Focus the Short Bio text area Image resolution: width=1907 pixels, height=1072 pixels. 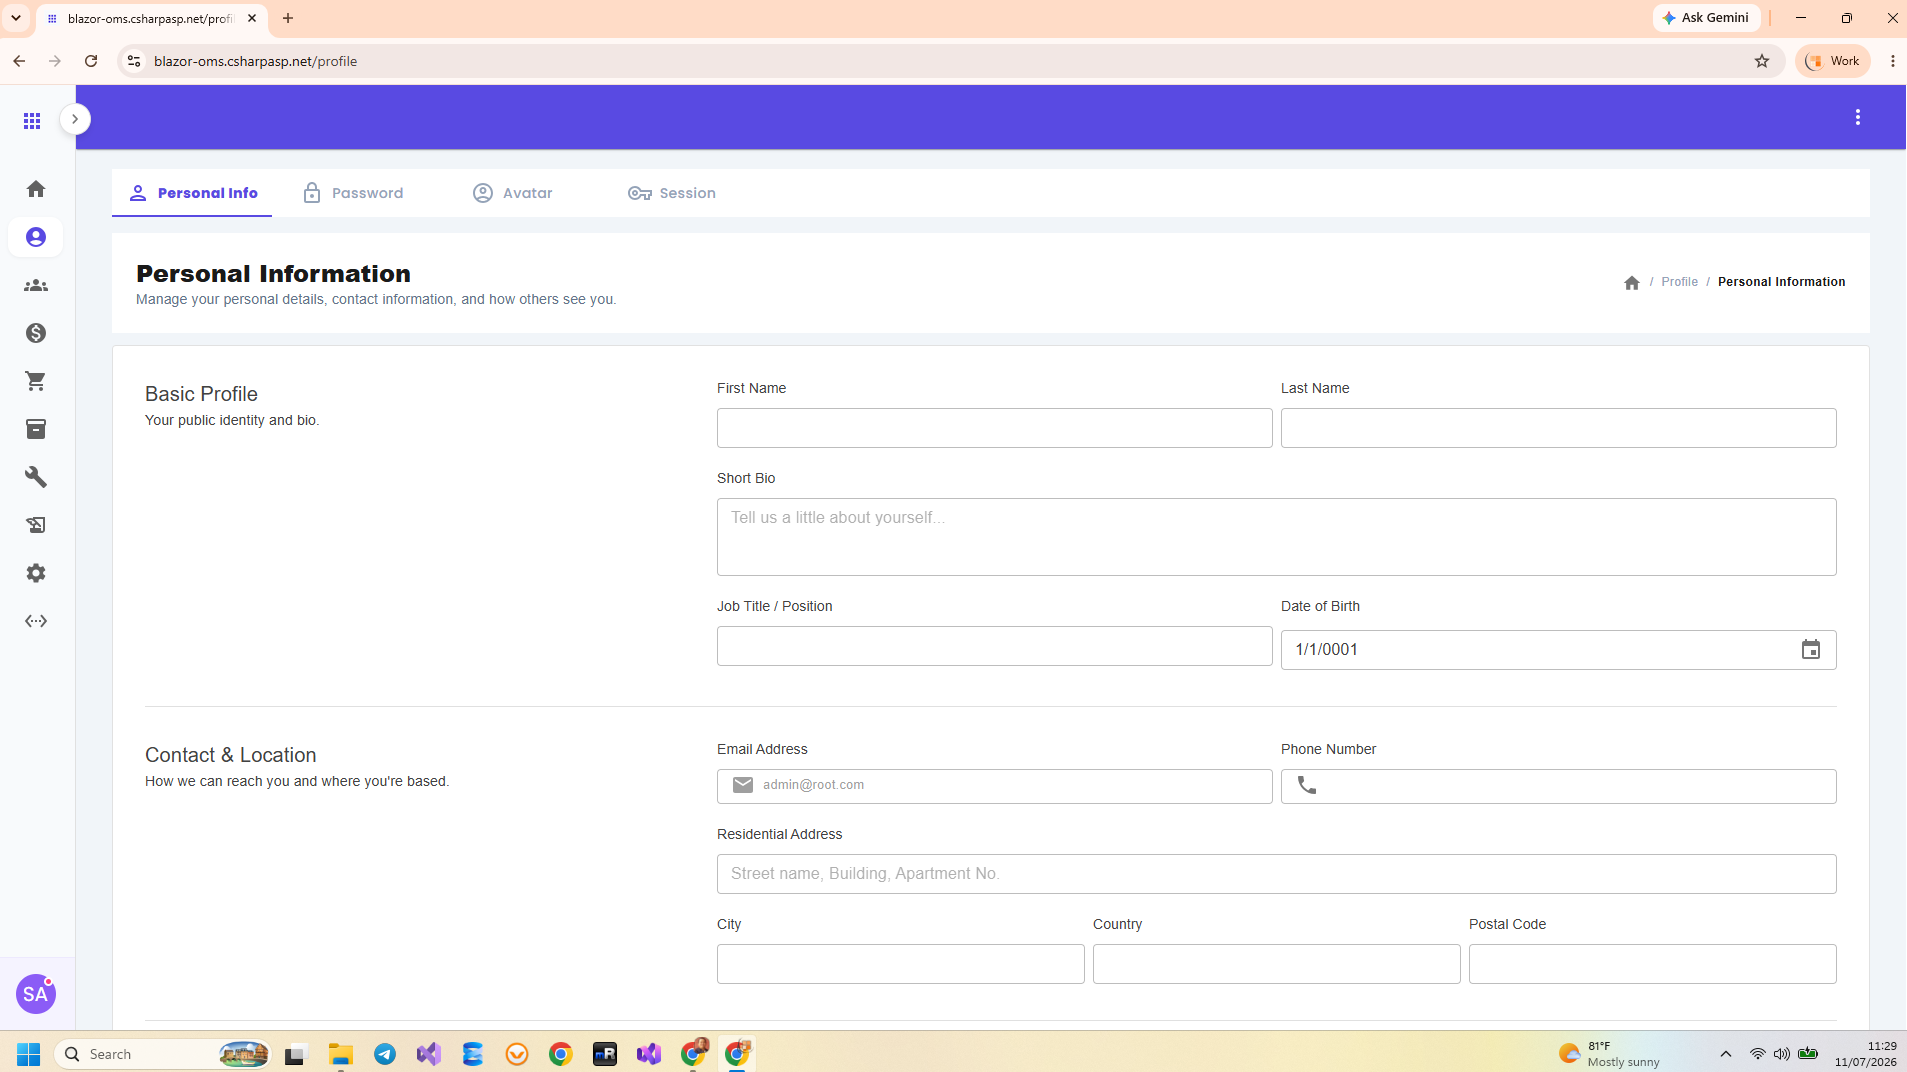[x=1276, y=537]
